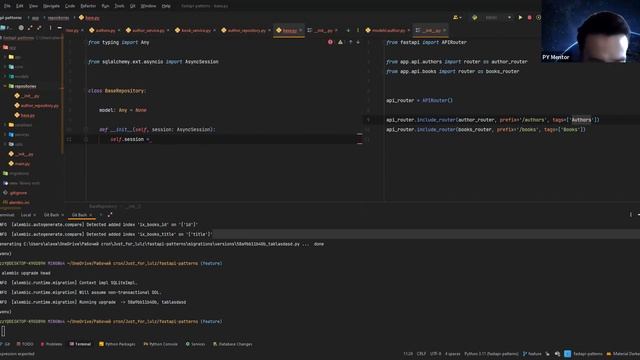640x360 pixels.
Task: Open the Git menu
Action: tap(133, 6)
